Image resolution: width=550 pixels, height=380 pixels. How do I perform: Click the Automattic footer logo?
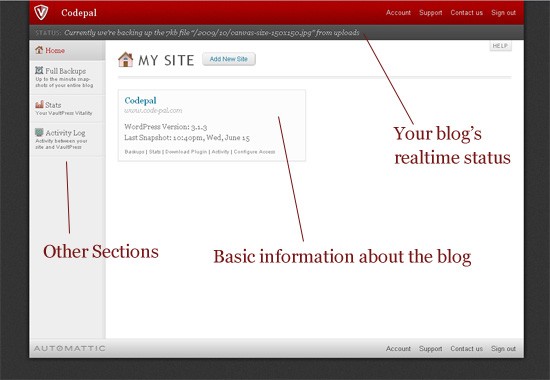click(x=69, y=348)
